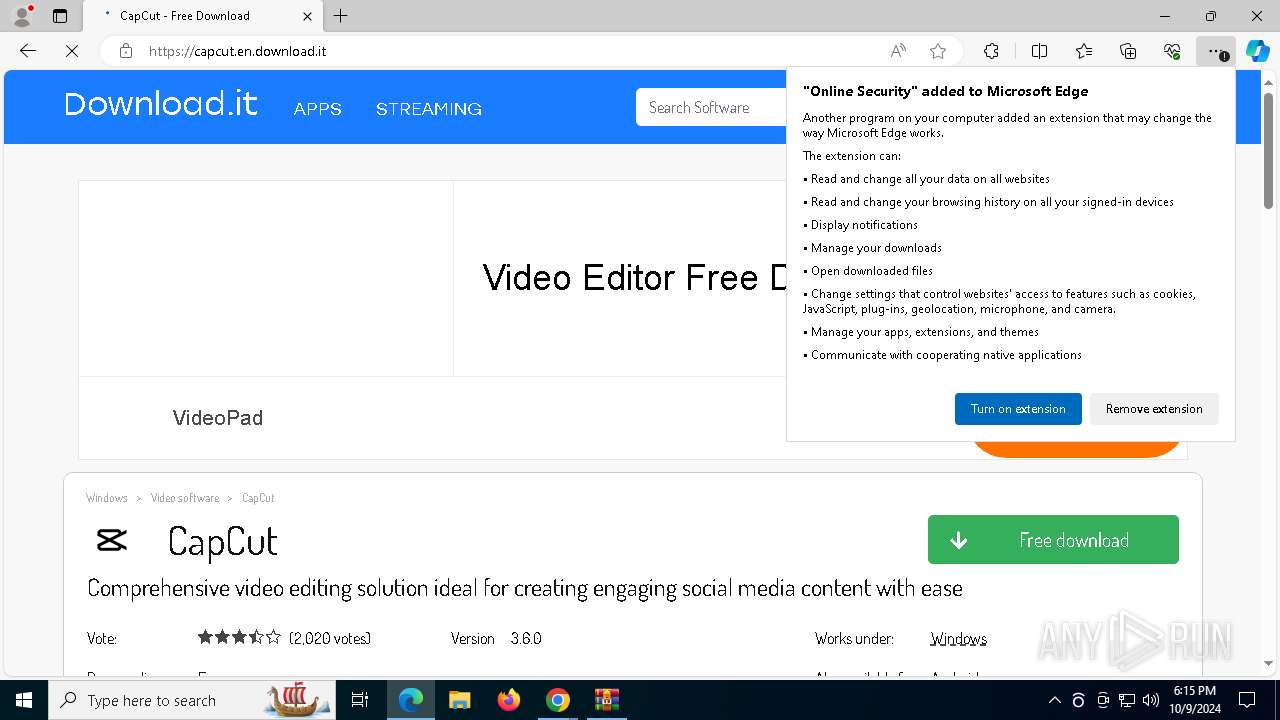Open WinRAR from taskbar
Screen dimensions: 1280x720
point(607,700)
